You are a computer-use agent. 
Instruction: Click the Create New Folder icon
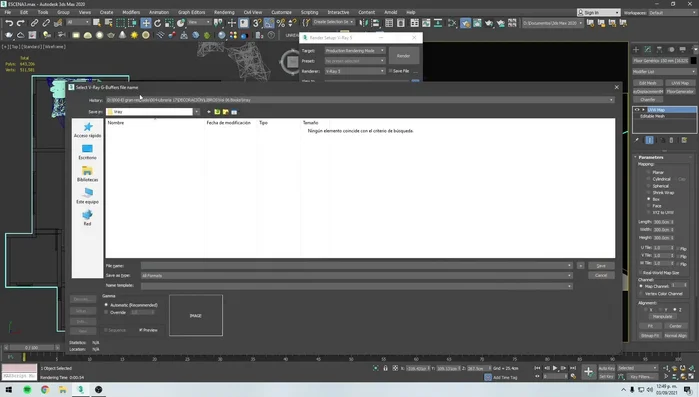[x=226, y=112]
